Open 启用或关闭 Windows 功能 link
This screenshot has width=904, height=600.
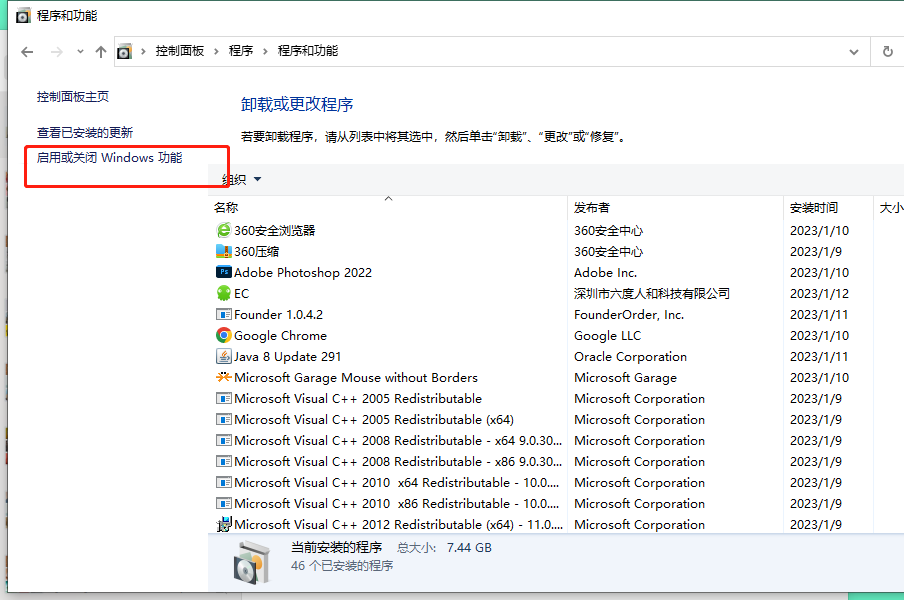coord(110,157)
